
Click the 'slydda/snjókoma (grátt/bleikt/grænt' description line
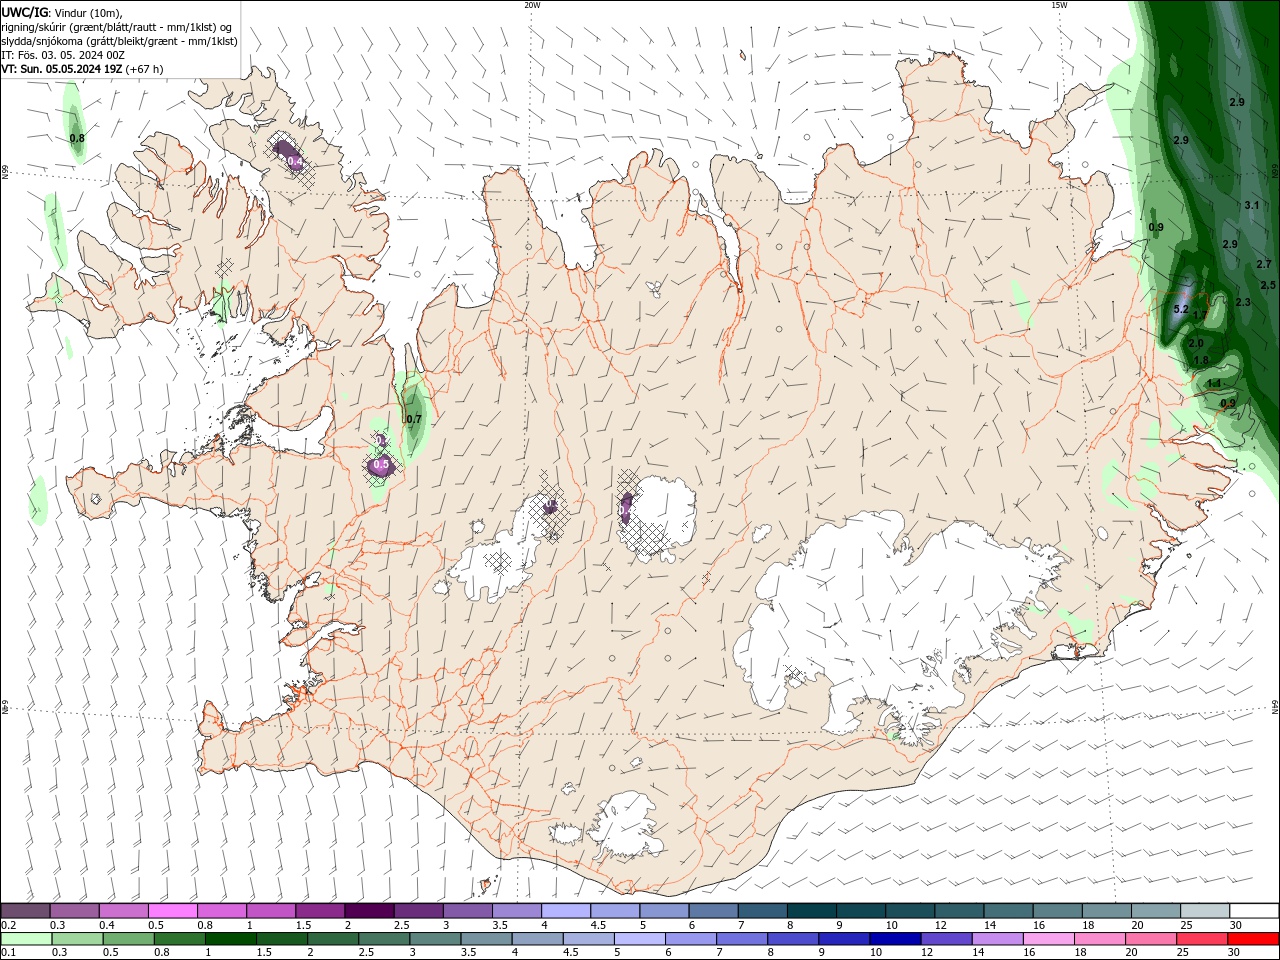pos(119,41)
